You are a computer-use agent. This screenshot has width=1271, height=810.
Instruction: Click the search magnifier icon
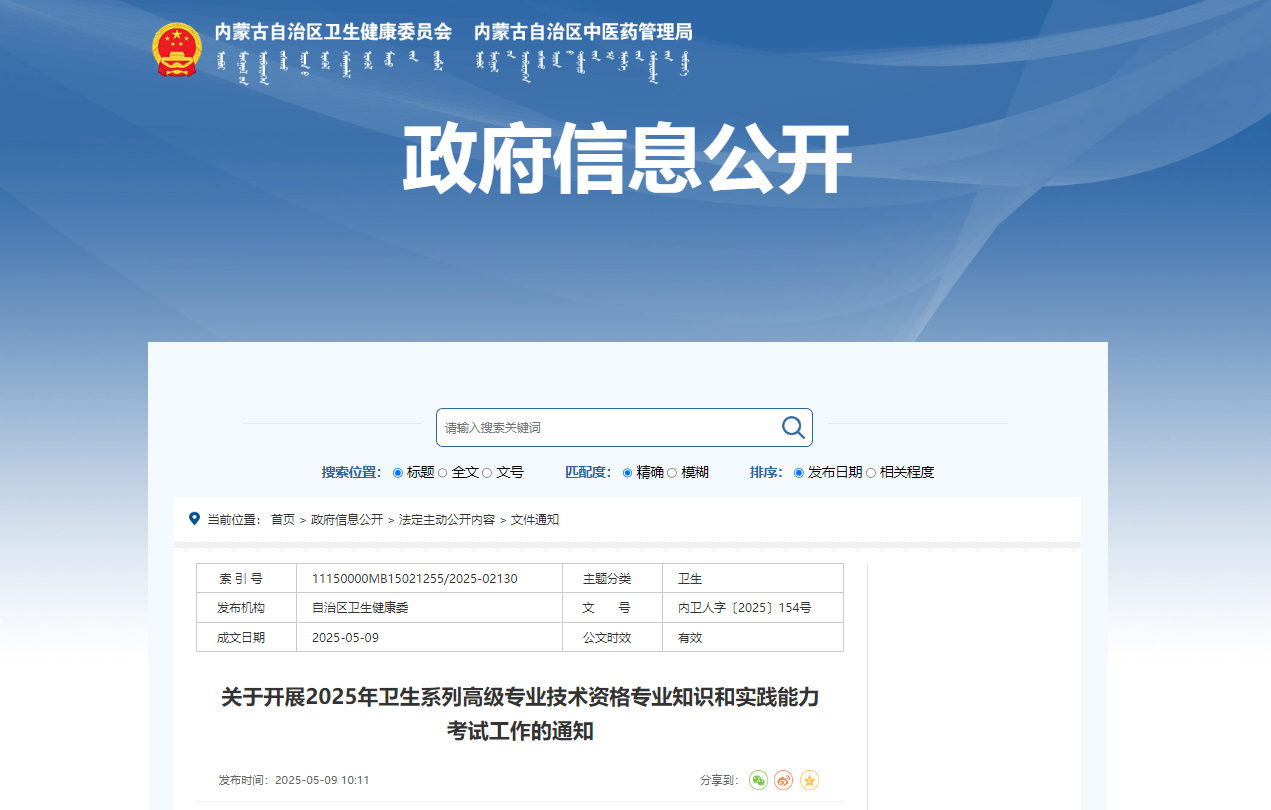tap(793, 427)
